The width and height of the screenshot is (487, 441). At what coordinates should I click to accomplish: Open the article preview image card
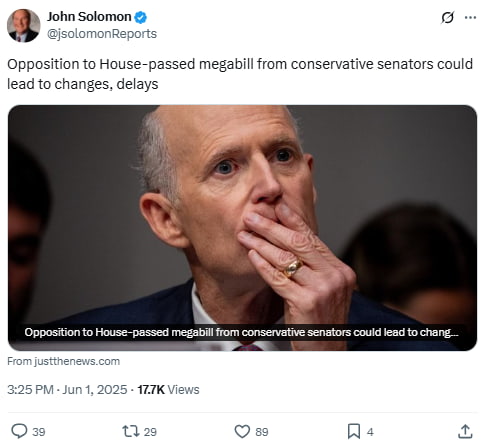242,228
